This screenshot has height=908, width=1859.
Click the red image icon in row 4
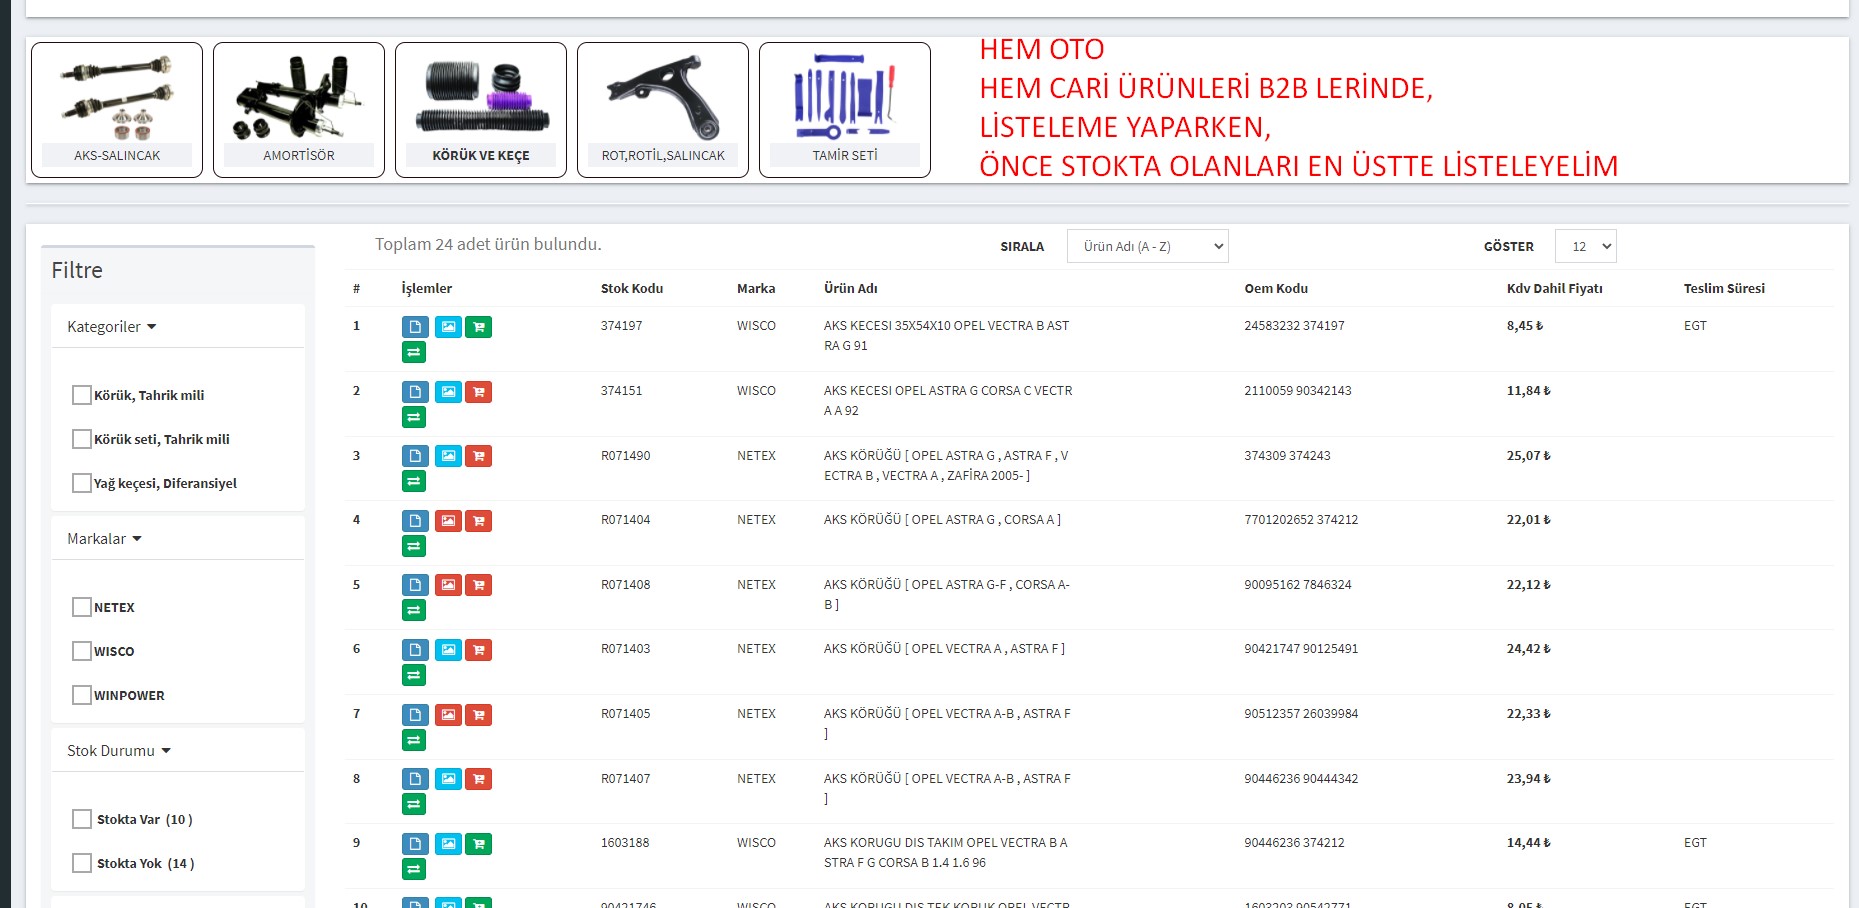[448, 521]
